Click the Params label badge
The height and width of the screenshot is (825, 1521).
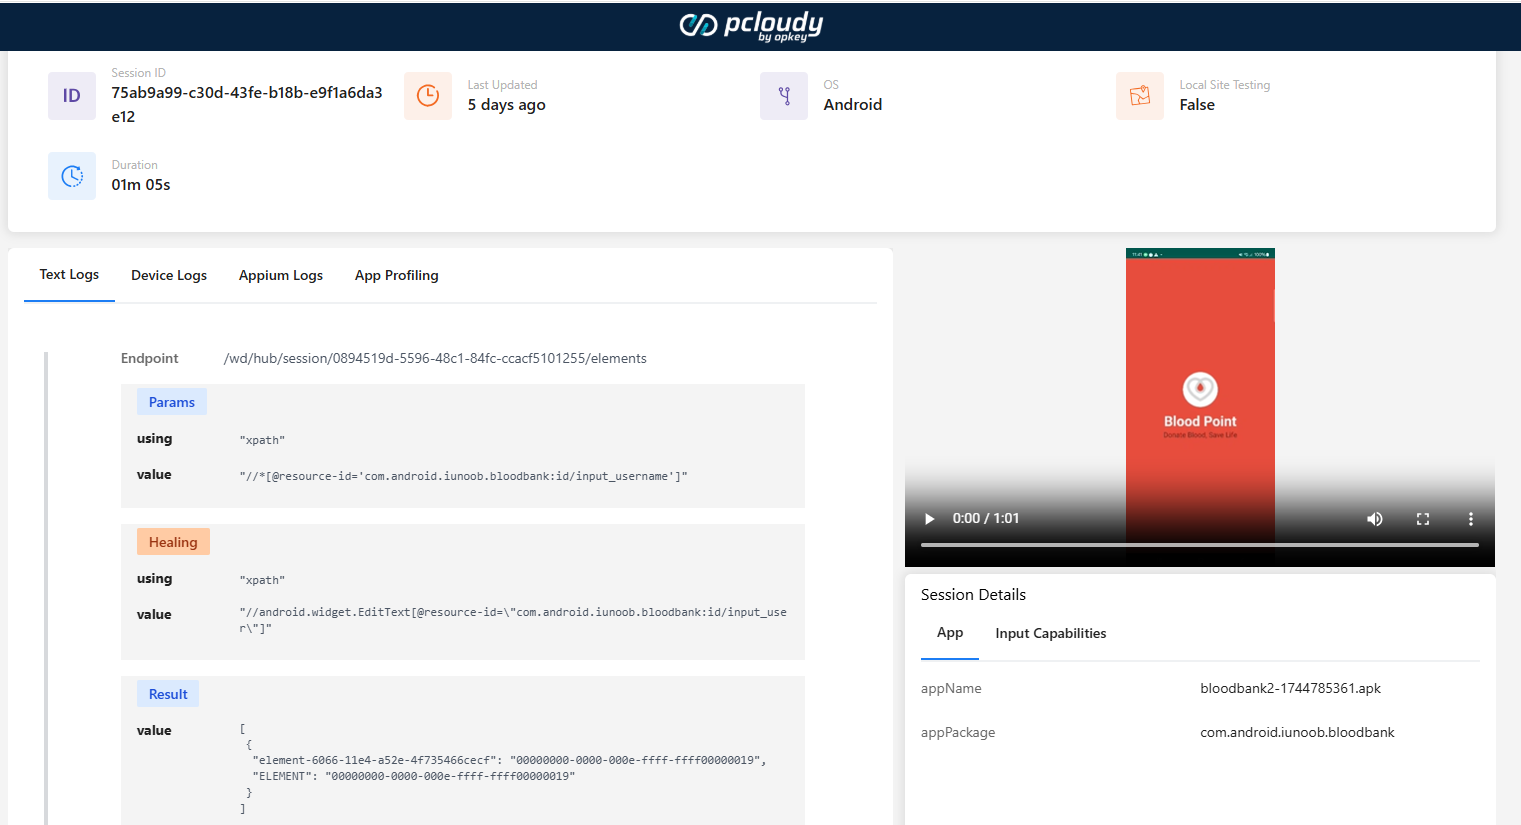172,402
